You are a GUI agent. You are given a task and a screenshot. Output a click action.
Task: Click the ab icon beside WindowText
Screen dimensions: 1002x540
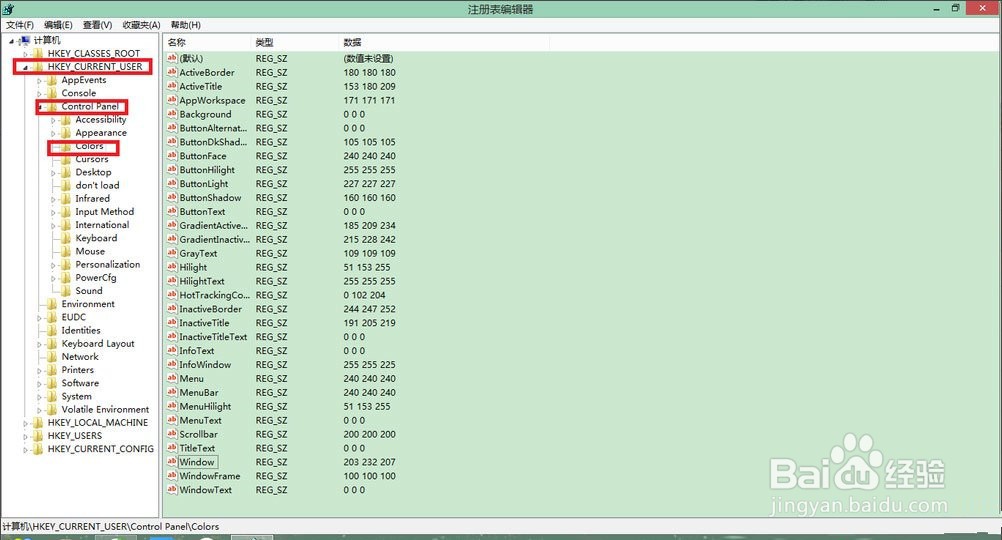click(x=172, y=490)
